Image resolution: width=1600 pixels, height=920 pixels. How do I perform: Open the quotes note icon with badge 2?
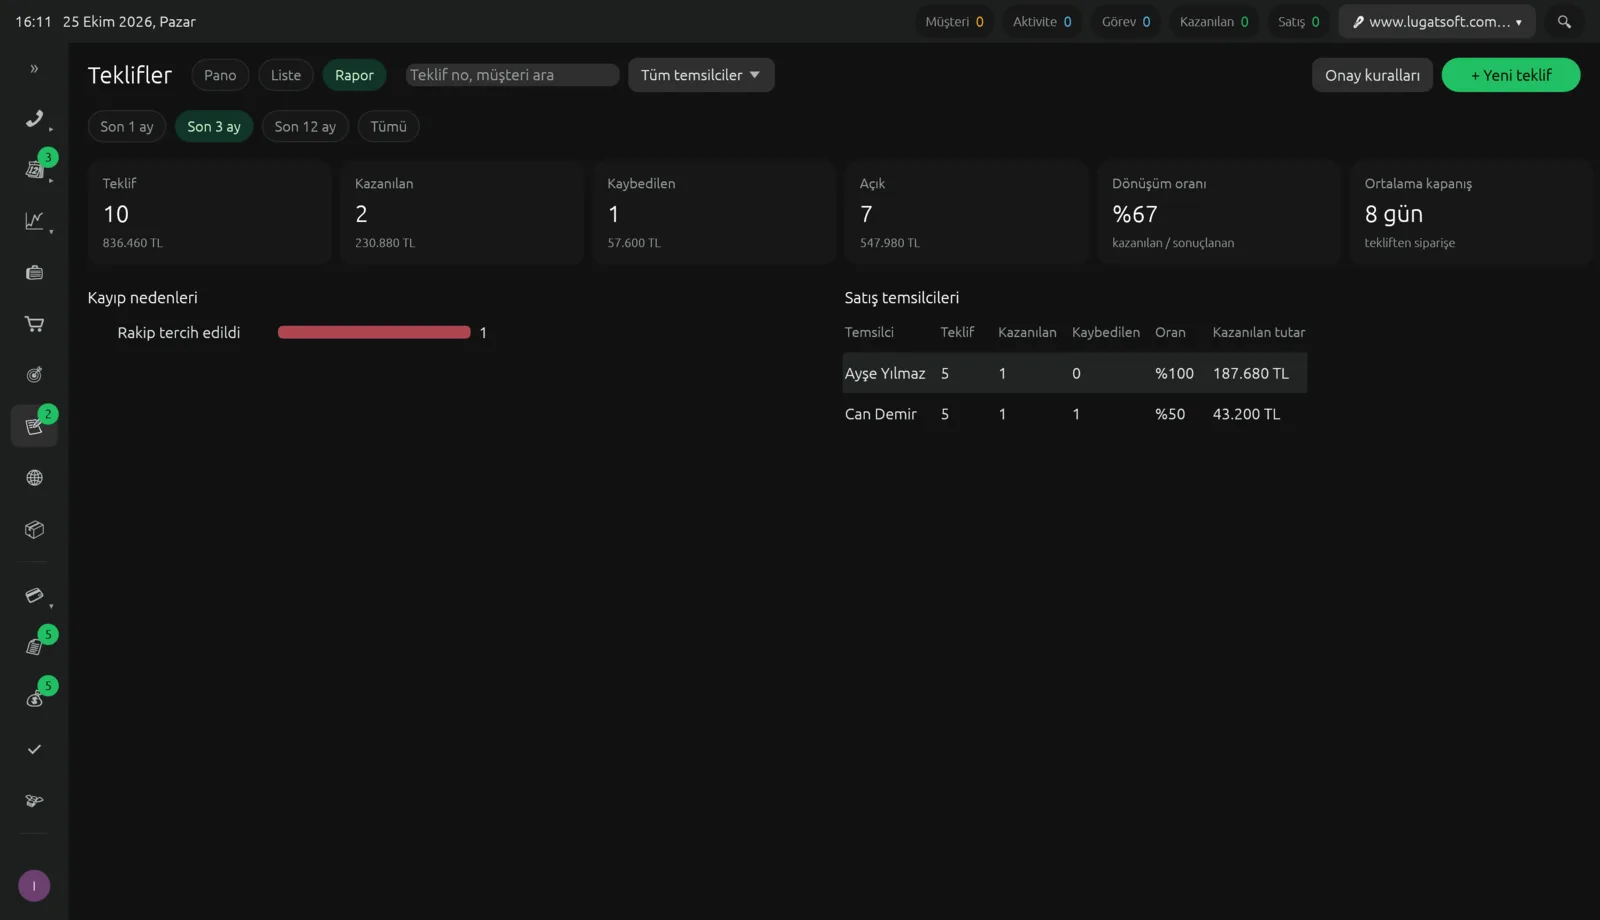(34, 426)
